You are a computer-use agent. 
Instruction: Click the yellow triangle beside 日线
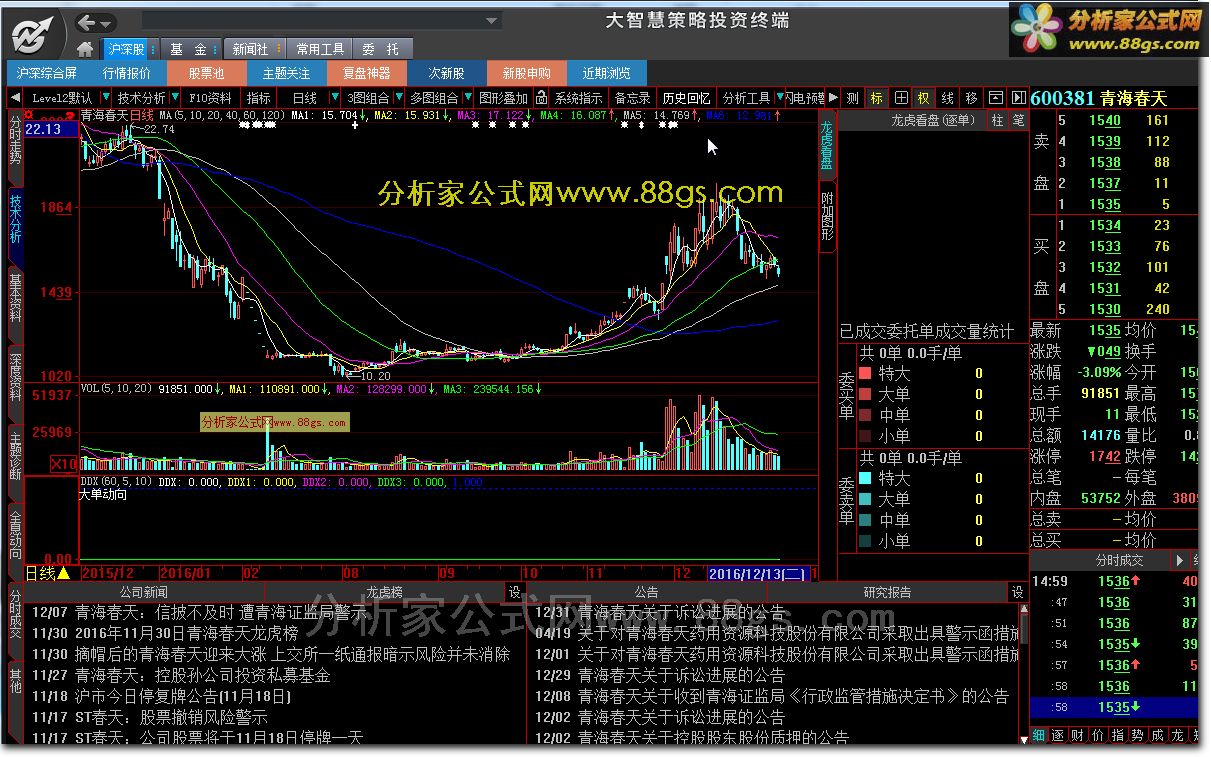point(62,574)
